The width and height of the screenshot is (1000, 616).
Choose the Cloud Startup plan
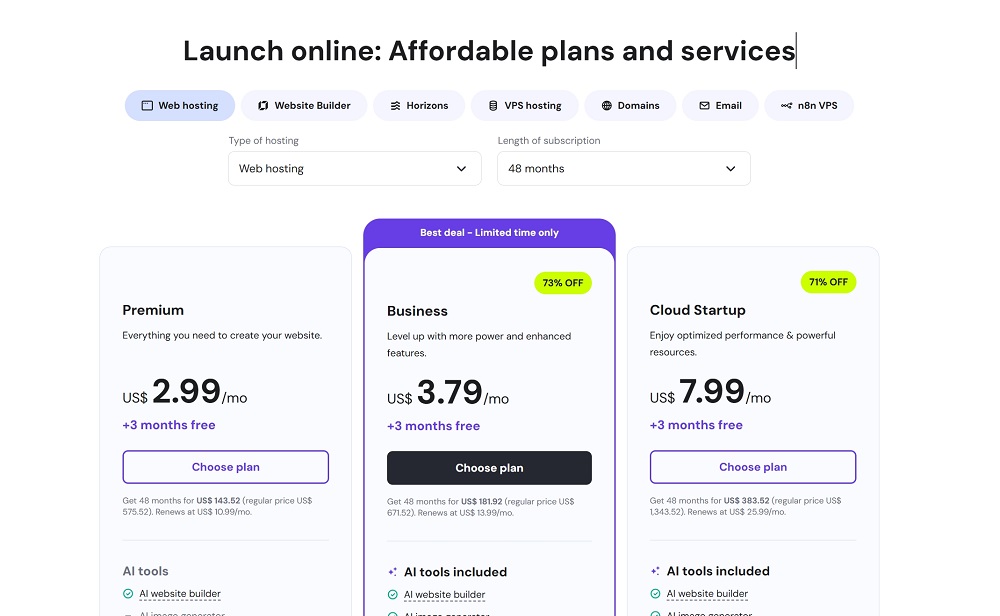point(753,467)
